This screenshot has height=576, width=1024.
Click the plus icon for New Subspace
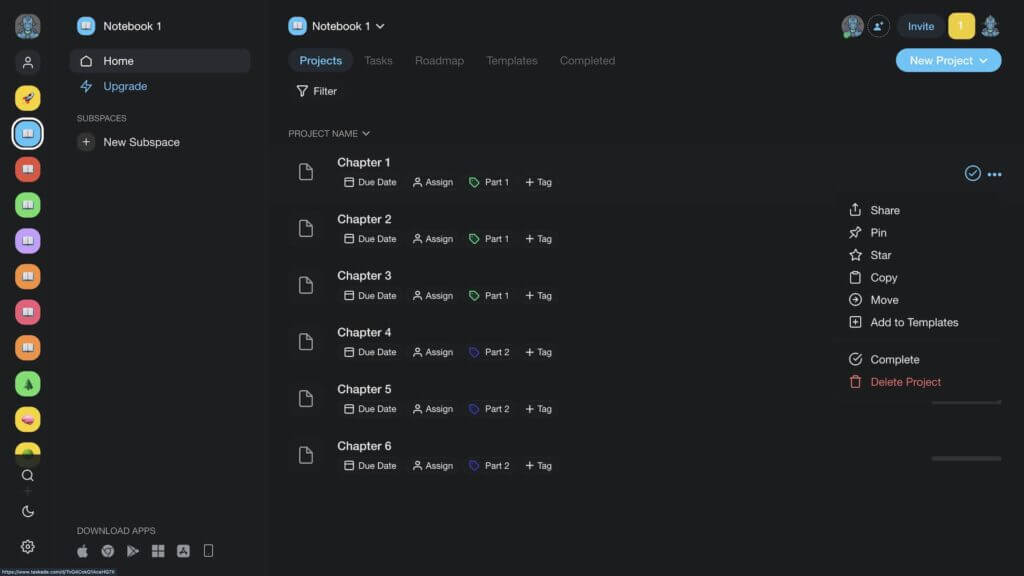click(86, 142)
